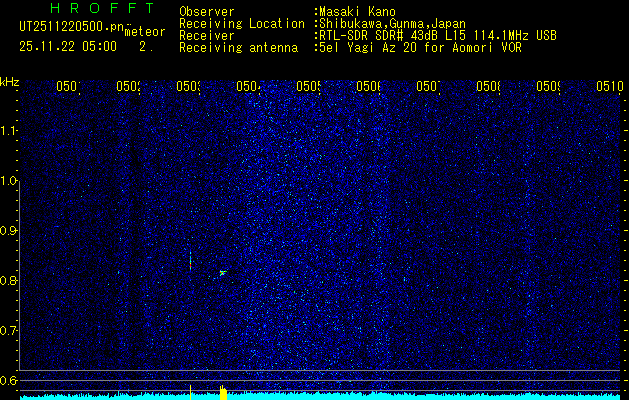Click the 0502 time axis label
Image resolution: width=629 pixels, height=400 pixels.
pyautogui.click(x=128, y=86)
